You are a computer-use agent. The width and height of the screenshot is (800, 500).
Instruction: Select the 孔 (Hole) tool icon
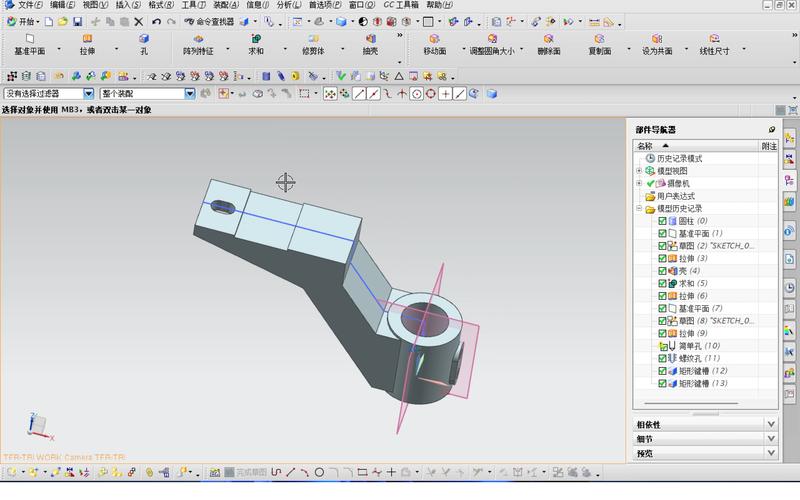coord(144,39)
